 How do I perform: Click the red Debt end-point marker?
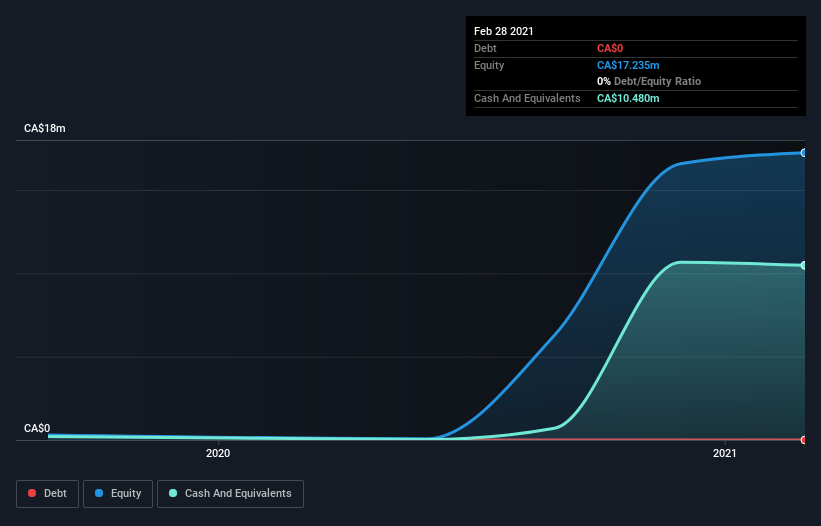[804, 440]
